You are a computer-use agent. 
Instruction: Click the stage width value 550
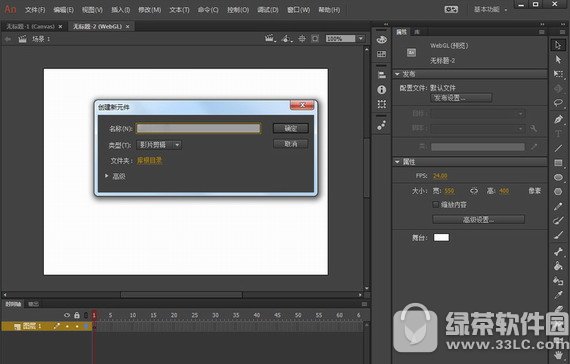tap(449, 191)
